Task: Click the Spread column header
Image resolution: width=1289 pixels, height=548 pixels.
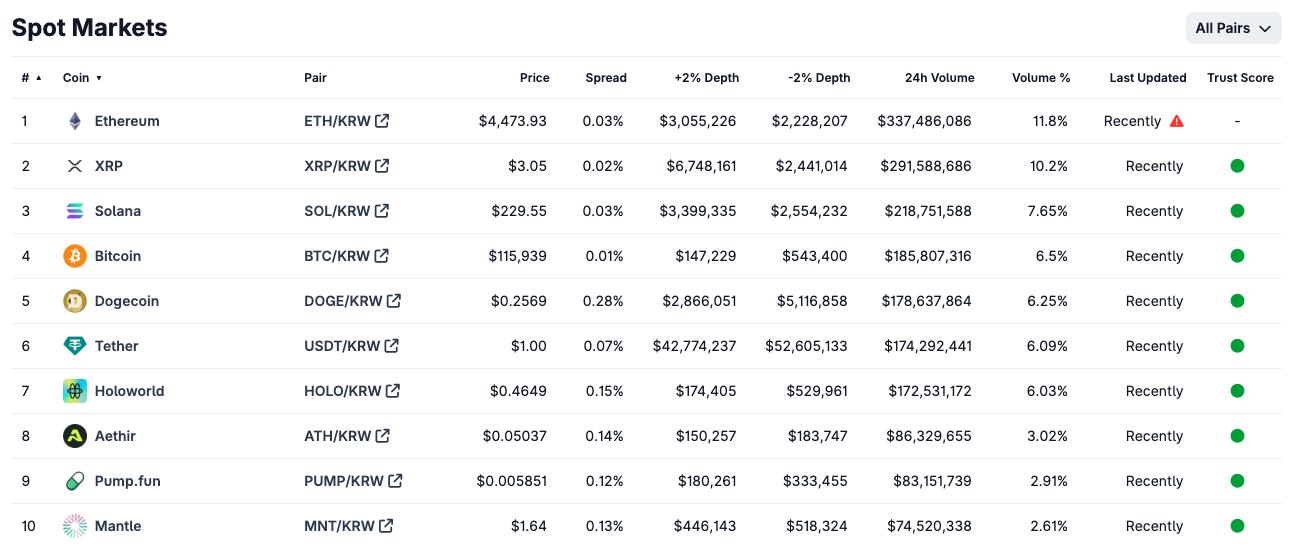Action: (606, 78)
